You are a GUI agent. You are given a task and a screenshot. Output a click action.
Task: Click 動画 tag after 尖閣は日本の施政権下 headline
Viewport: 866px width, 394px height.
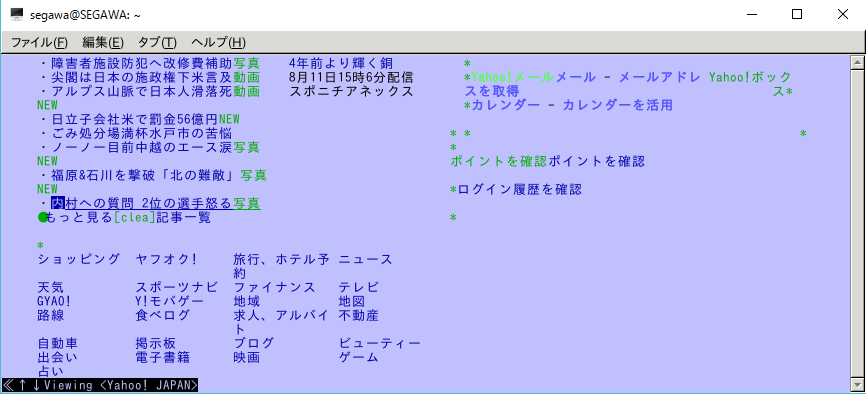click(x=246, y=77)
